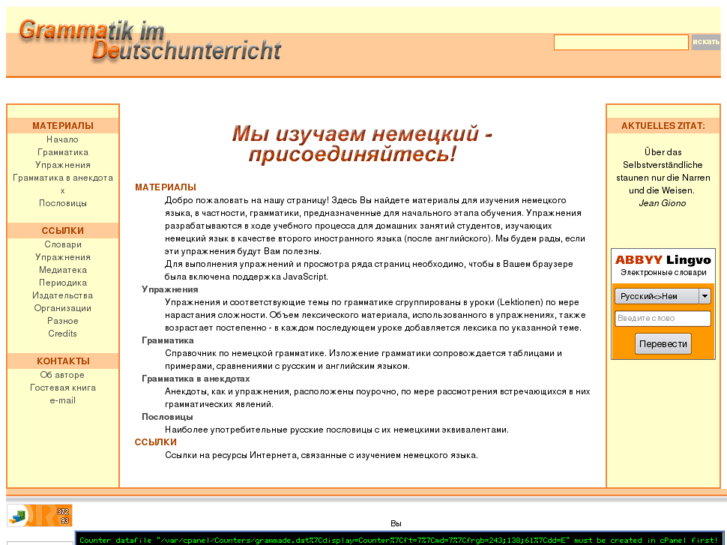Click the ABBYY Lingvo logo
The image size is (727, 545).
(x=663, y=260)
